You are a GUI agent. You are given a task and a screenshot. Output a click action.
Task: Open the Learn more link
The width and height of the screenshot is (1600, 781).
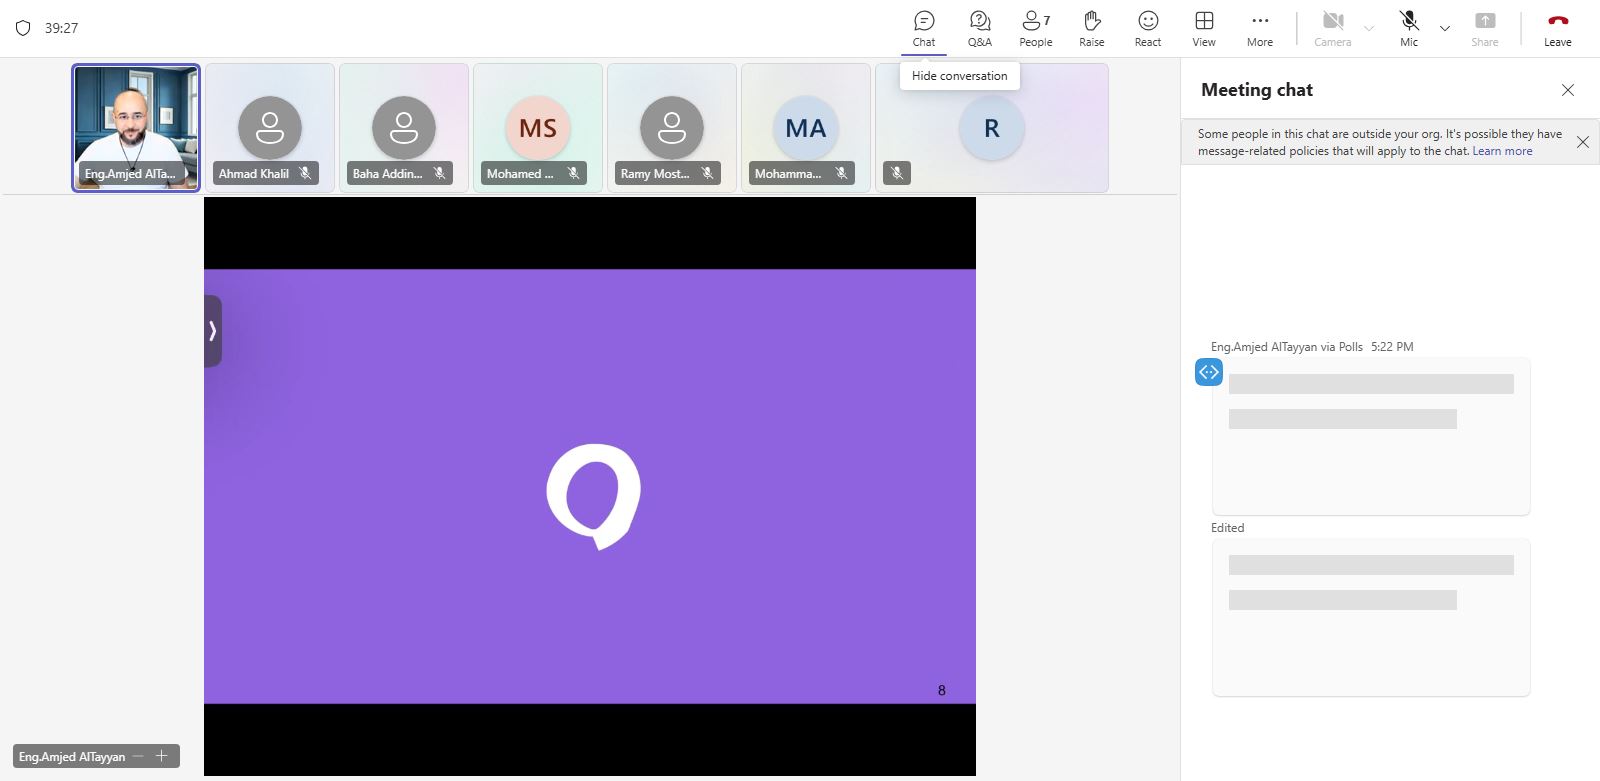tap(1502, 151)
